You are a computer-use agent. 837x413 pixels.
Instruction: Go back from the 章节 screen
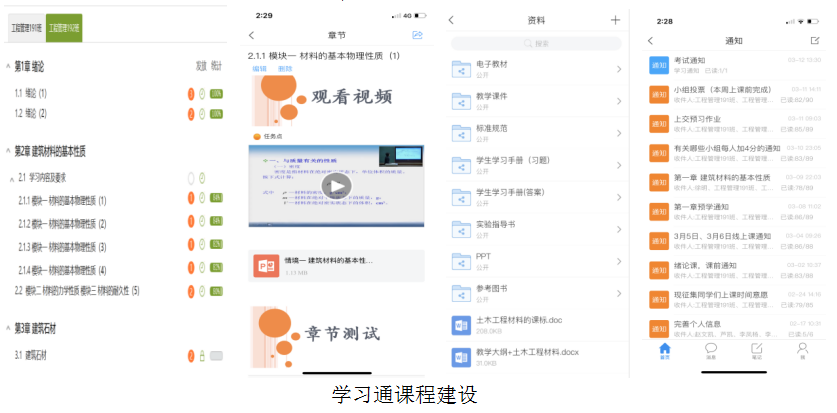(x=252, y=36)
